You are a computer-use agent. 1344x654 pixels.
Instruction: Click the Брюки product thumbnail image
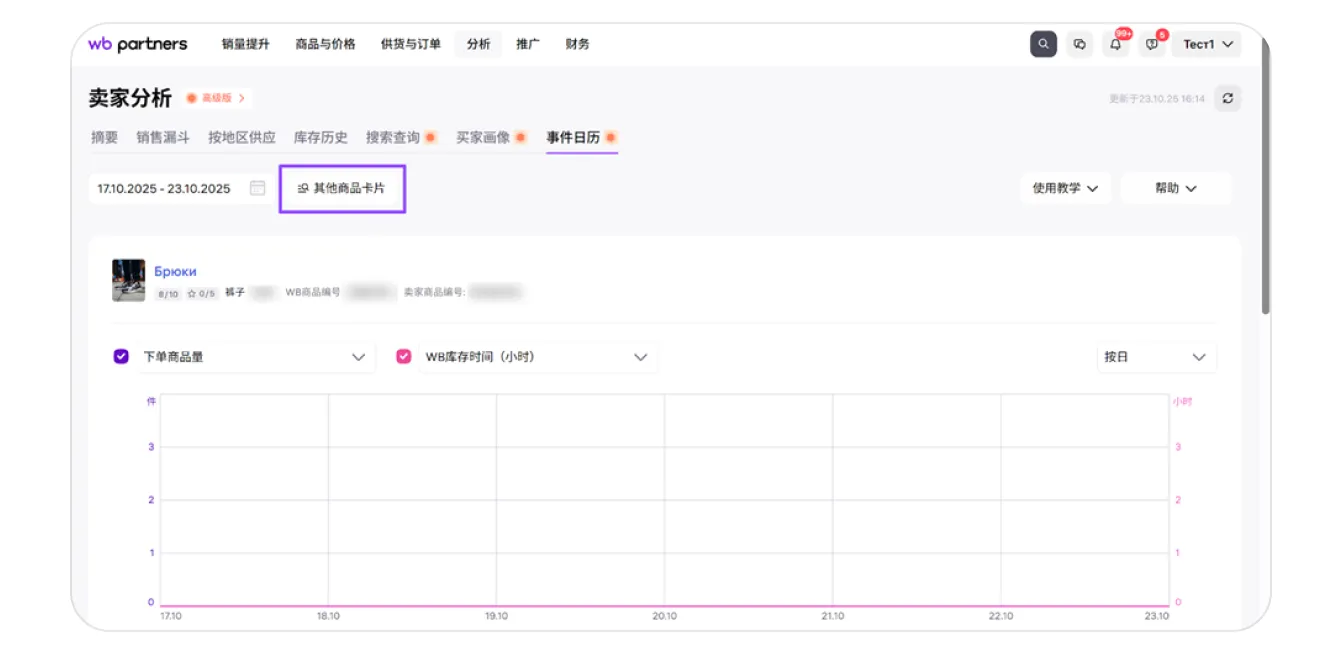click(x=129, y=281)
